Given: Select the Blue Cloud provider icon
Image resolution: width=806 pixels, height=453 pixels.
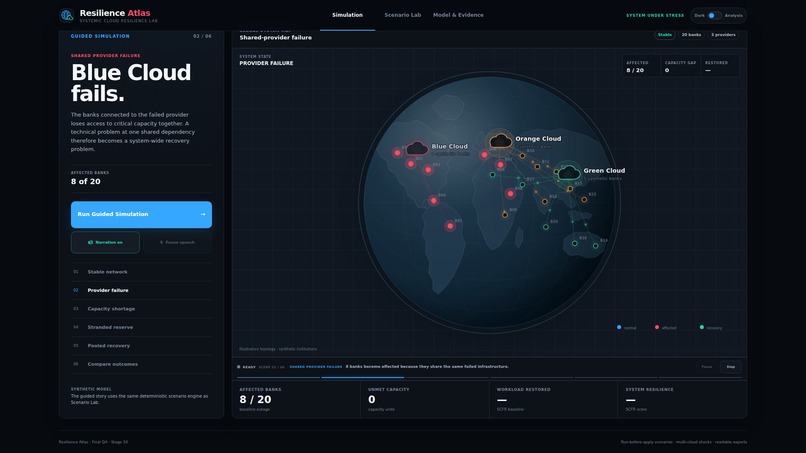Looking at the screenshot, I should [417, 149].
